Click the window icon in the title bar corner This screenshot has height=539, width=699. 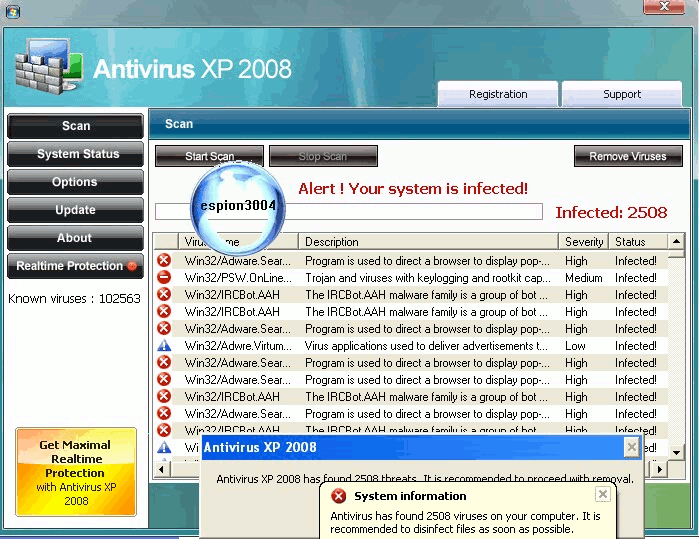[x=12, y=12]
